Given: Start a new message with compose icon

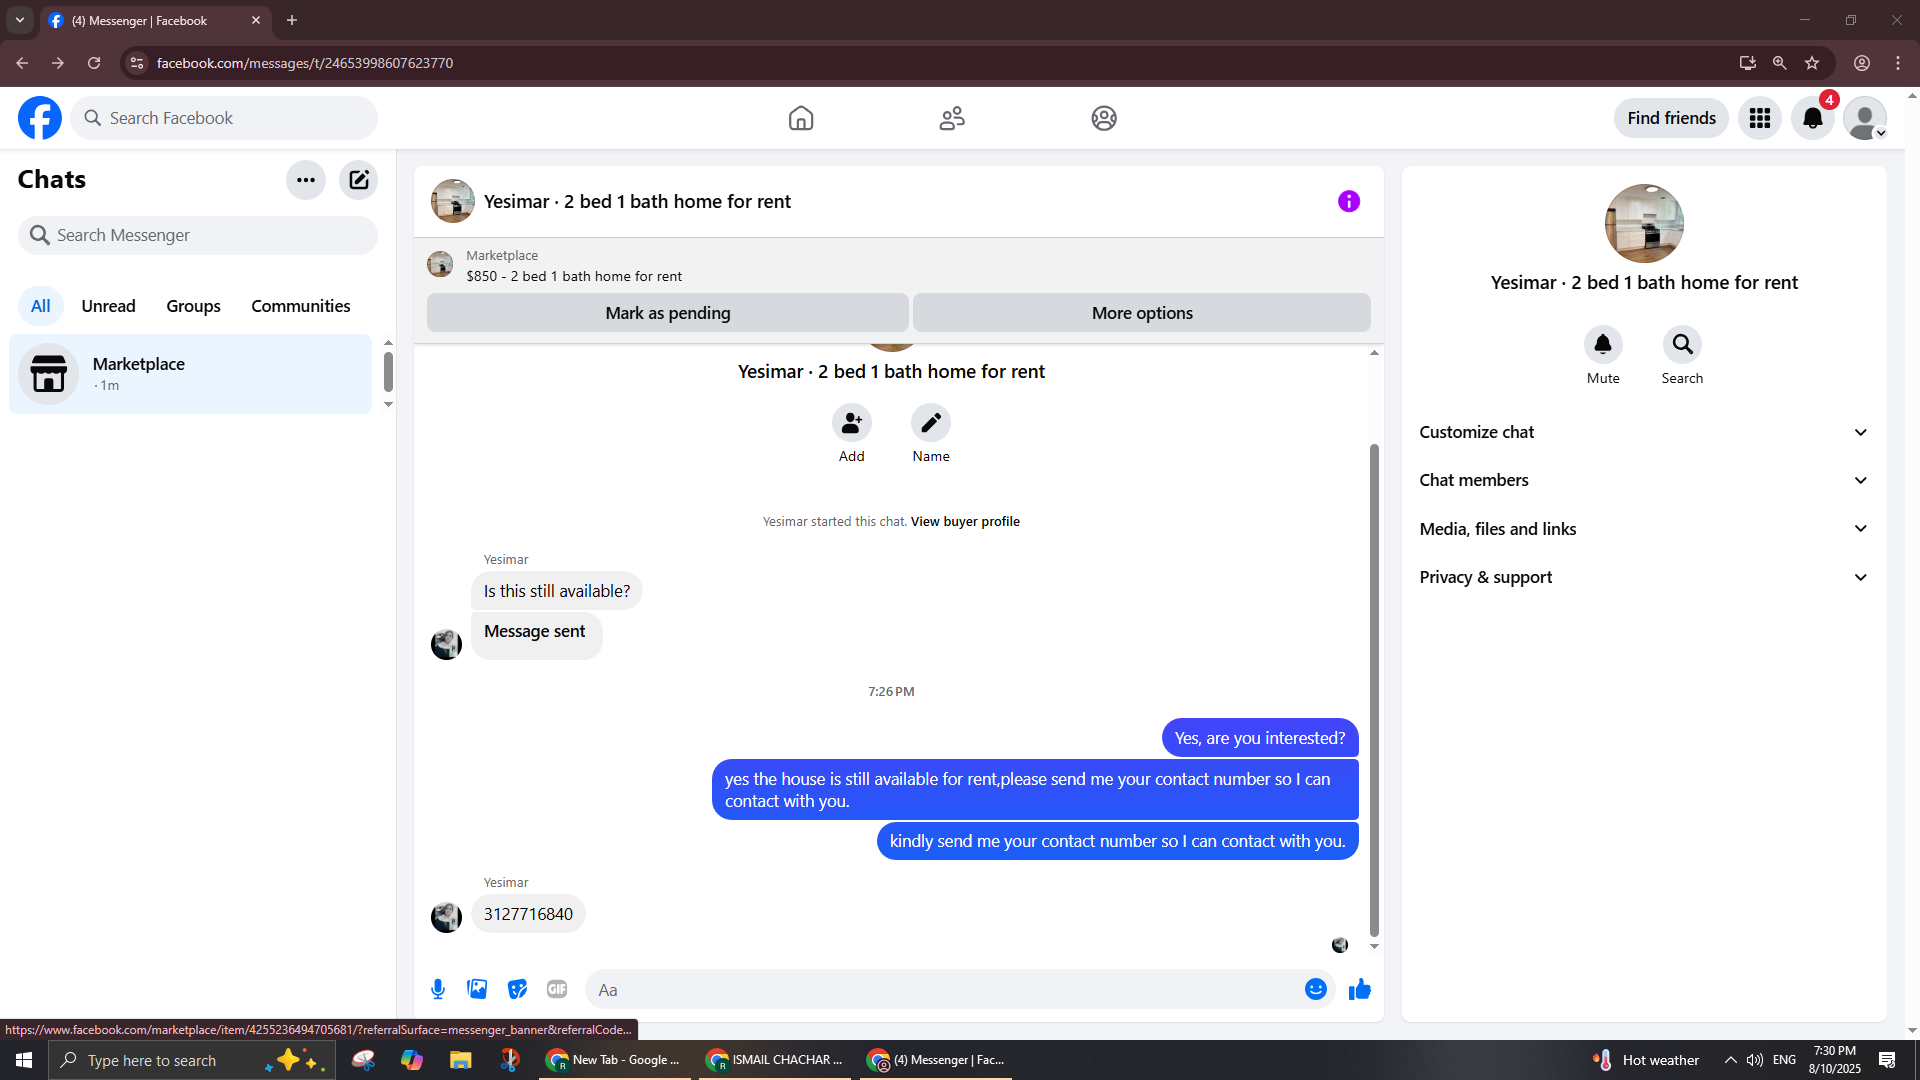Looking at the screenshot, I should click(358, 180).
